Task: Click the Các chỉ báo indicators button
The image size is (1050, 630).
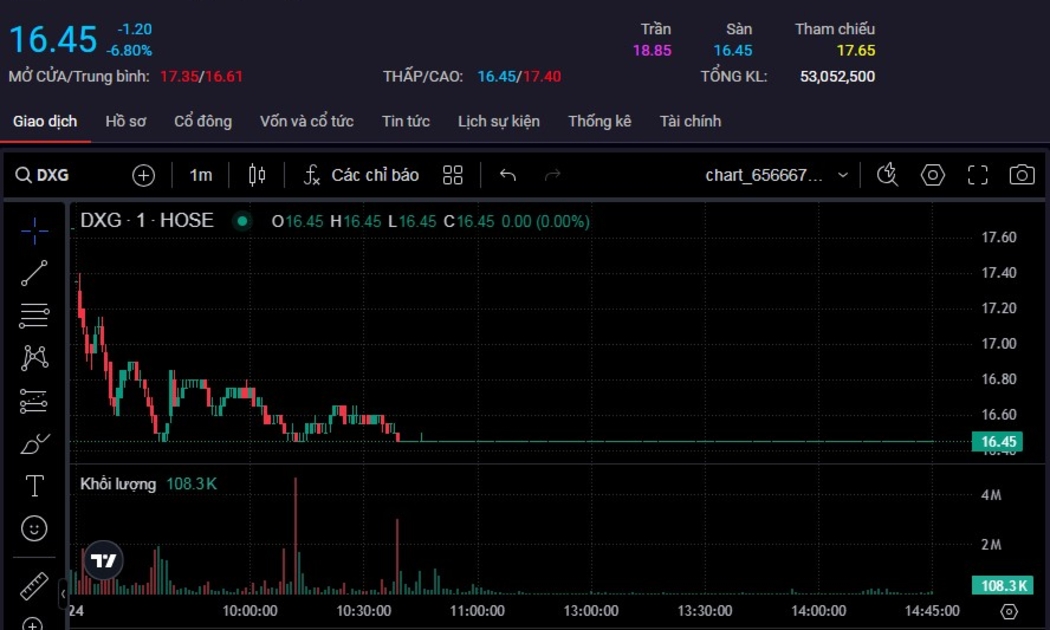Action: tap(361, 176)
